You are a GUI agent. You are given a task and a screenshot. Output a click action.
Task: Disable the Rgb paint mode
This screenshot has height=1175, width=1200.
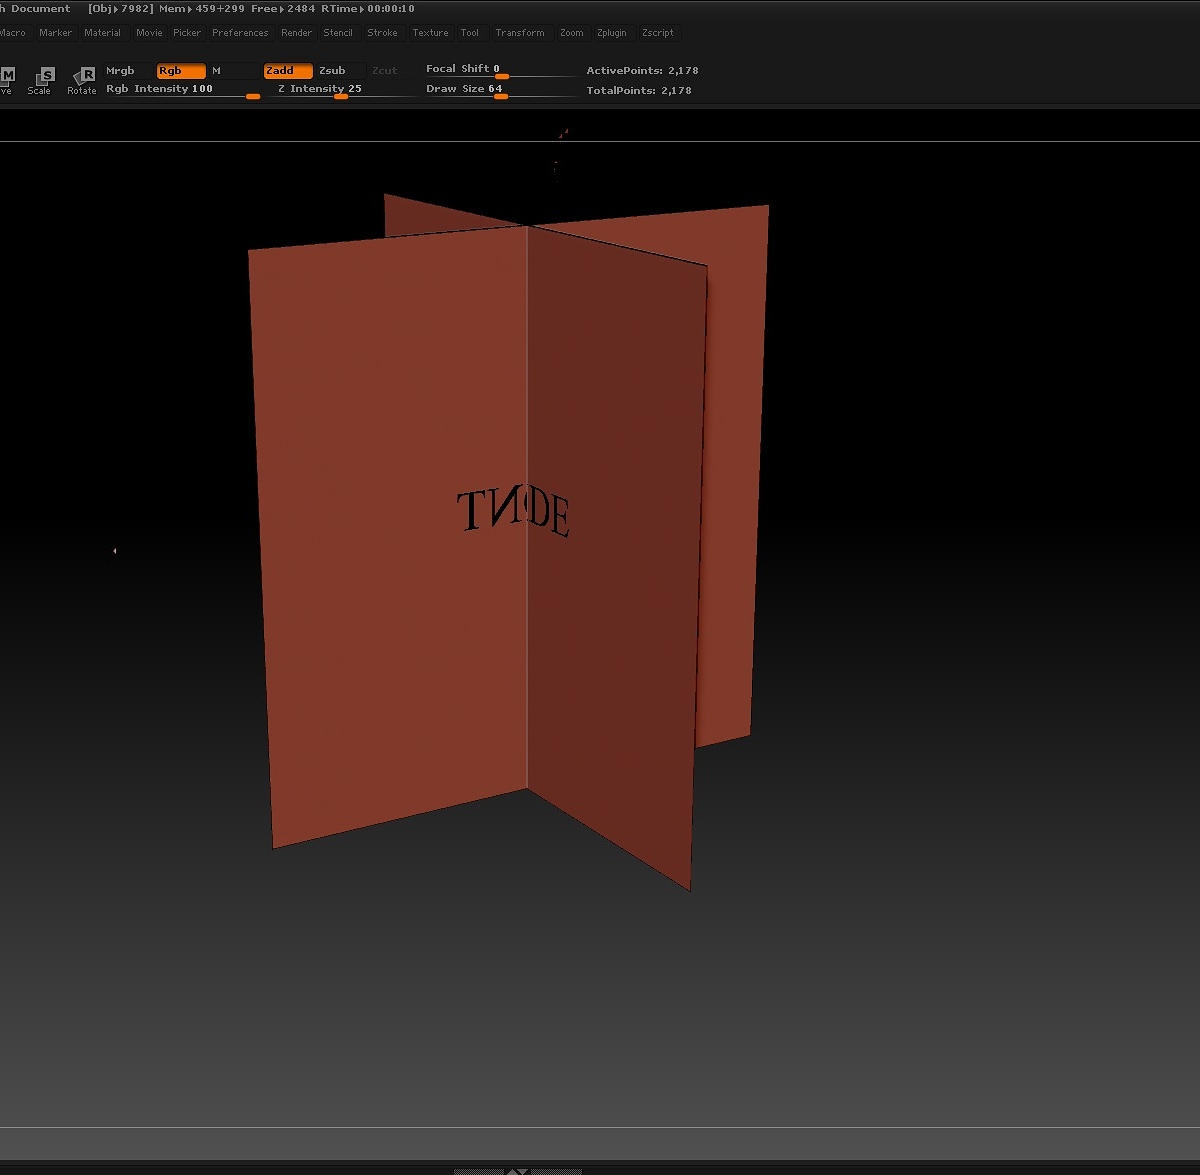coord(181,71)
